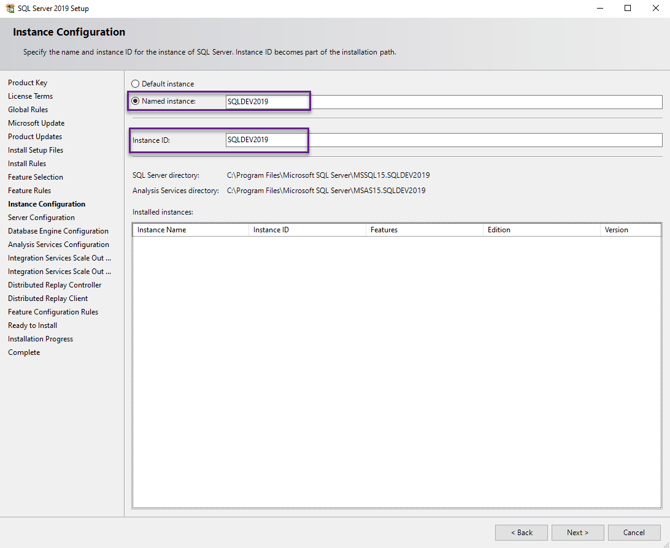The height and width of the screenshot is (548, 670).
Task: Cancel the SQL Server setup
Action: [x=634, y=532]
